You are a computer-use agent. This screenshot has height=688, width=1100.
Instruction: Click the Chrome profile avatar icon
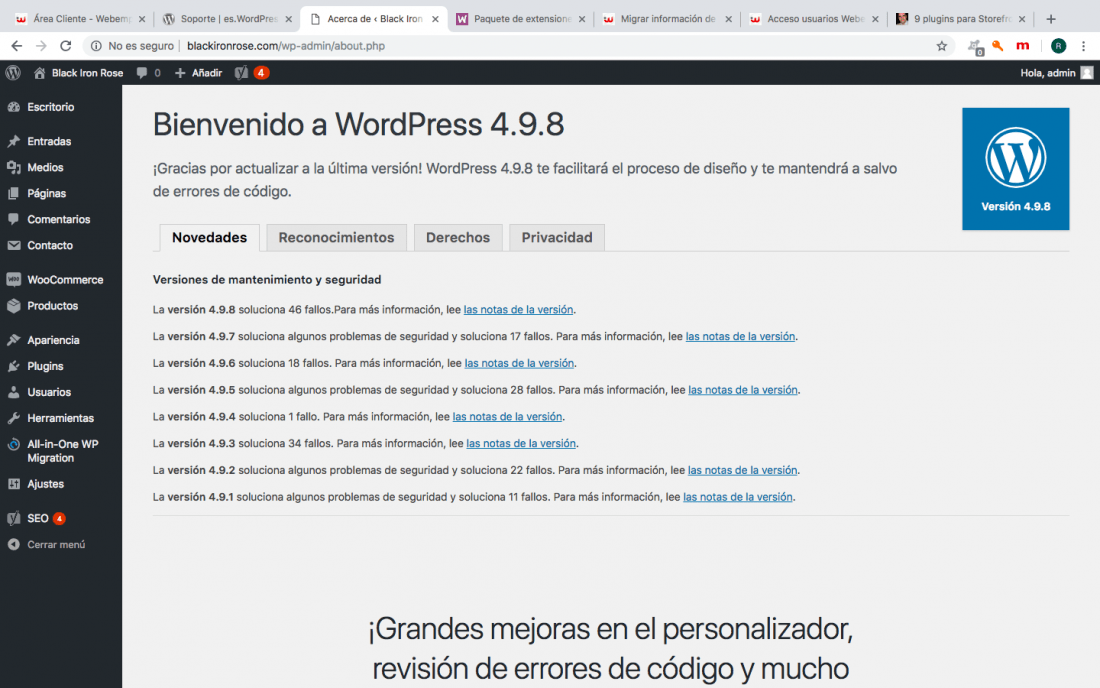click(1059, 46)
